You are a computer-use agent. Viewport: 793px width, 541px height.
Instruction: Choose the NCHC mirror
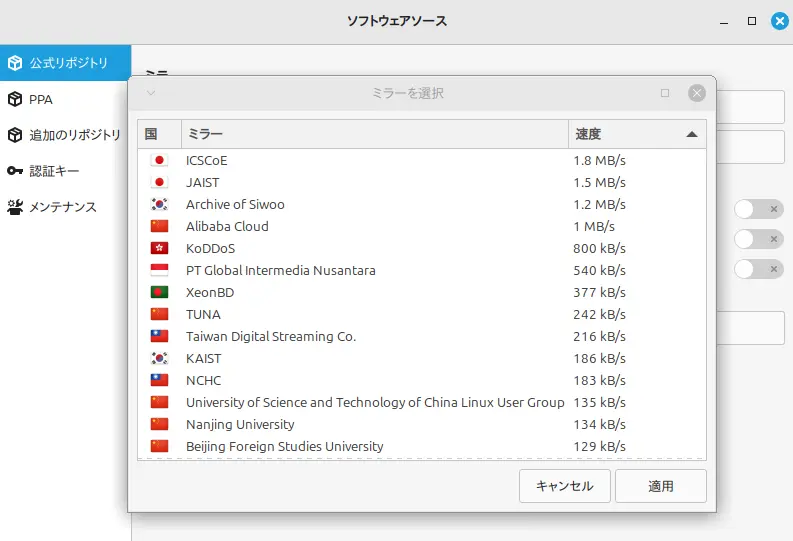point(422,380)
